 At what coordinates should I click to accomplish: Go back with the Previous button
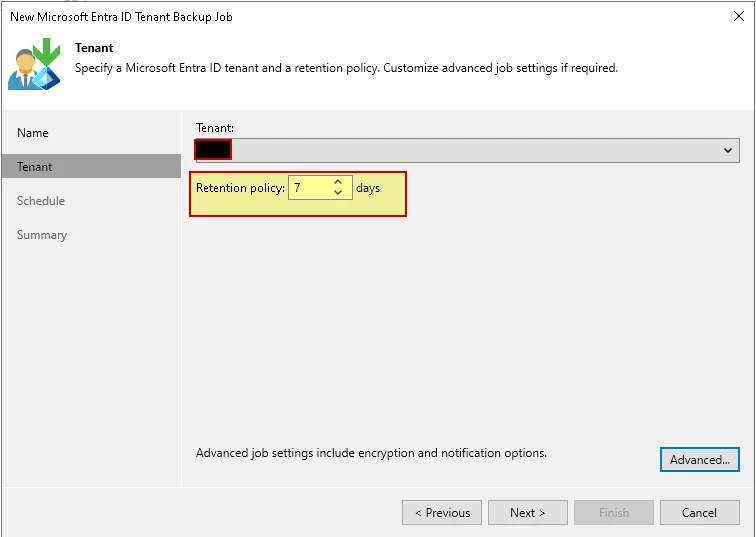pos(442,512)
